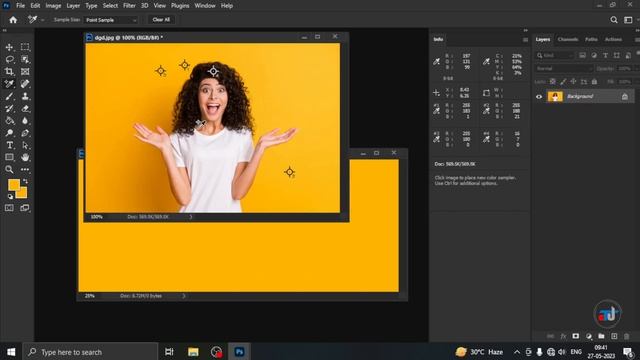This screenshot has height=360, width=640.
Task: Select the Eraser tool
Action: [25, 109]
